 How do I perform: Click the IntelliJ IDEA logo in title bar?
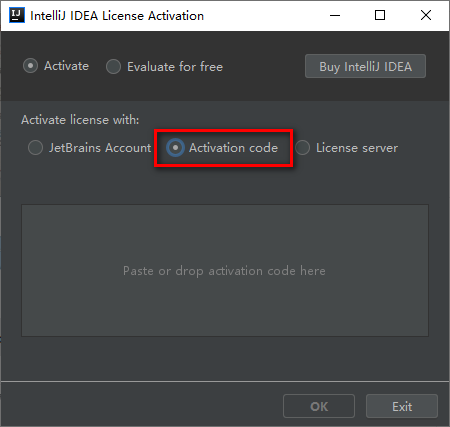point(17,15)
